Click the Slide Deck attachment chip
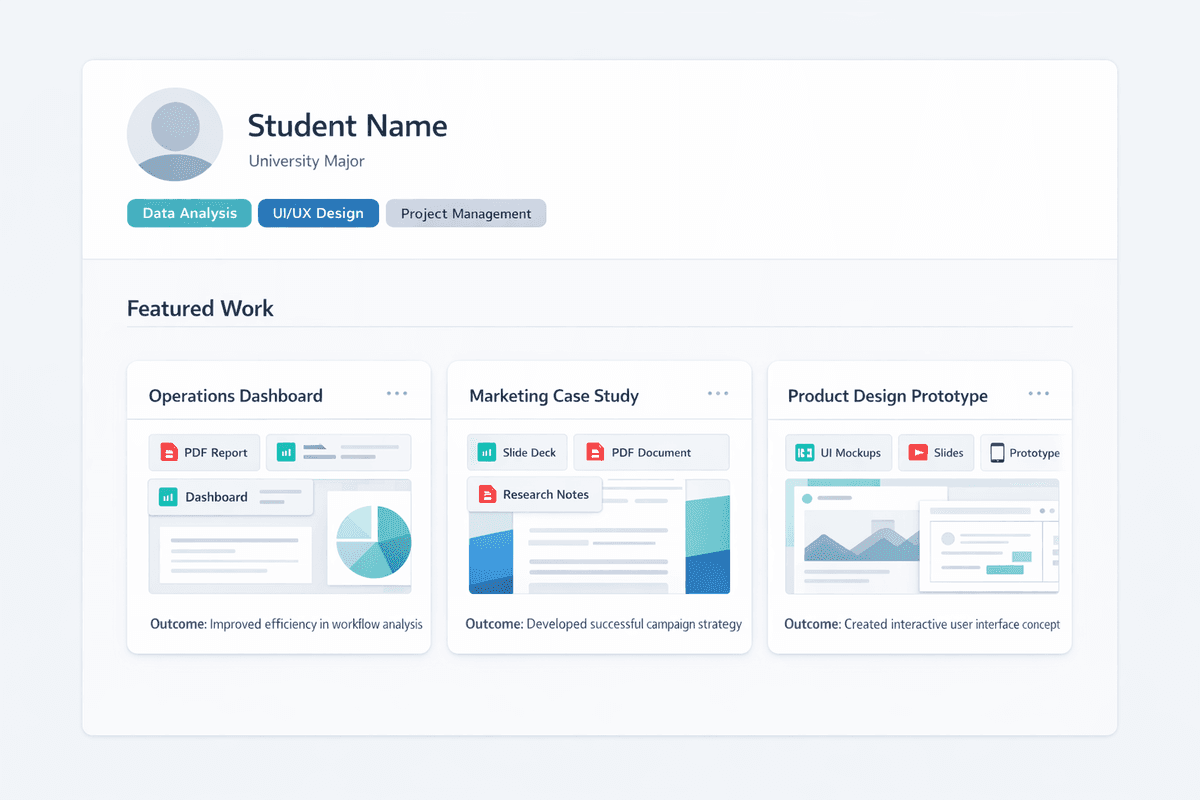1200x800 pixels. [x=517, y=452]
